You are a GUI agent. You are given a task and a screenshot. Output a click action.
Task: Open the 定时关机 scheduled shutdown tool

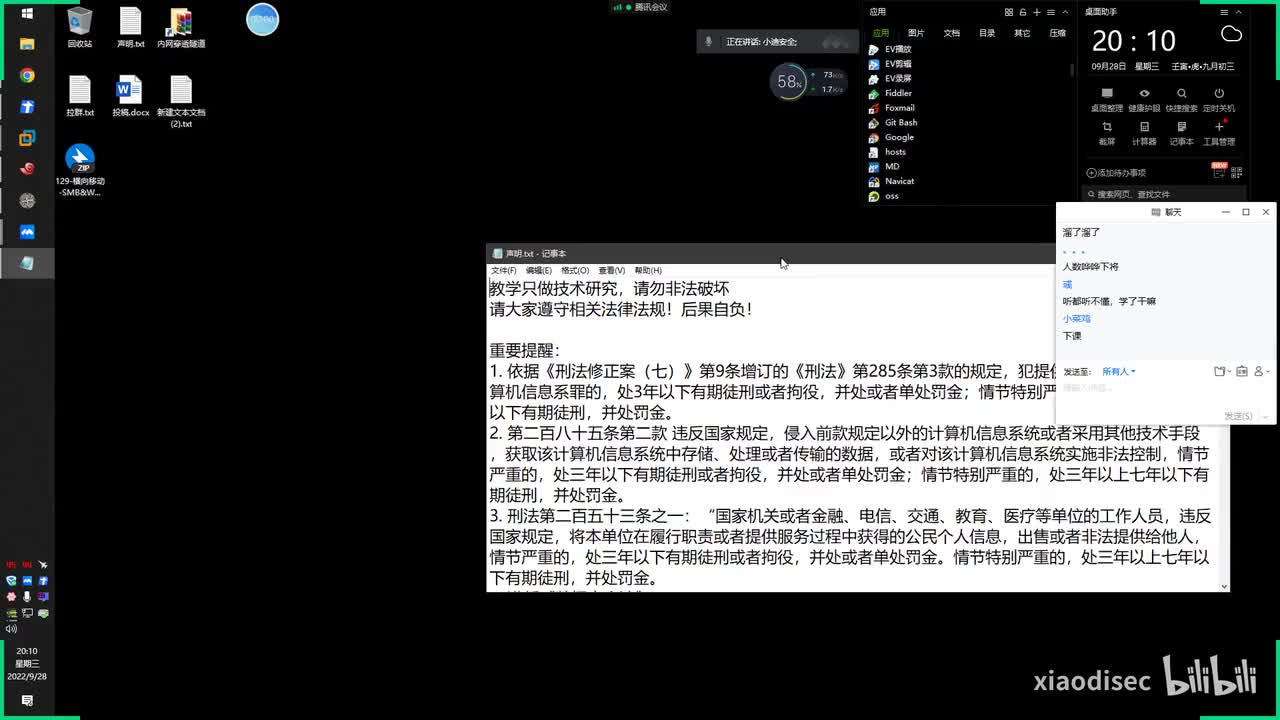click(x=1219, y=99)
